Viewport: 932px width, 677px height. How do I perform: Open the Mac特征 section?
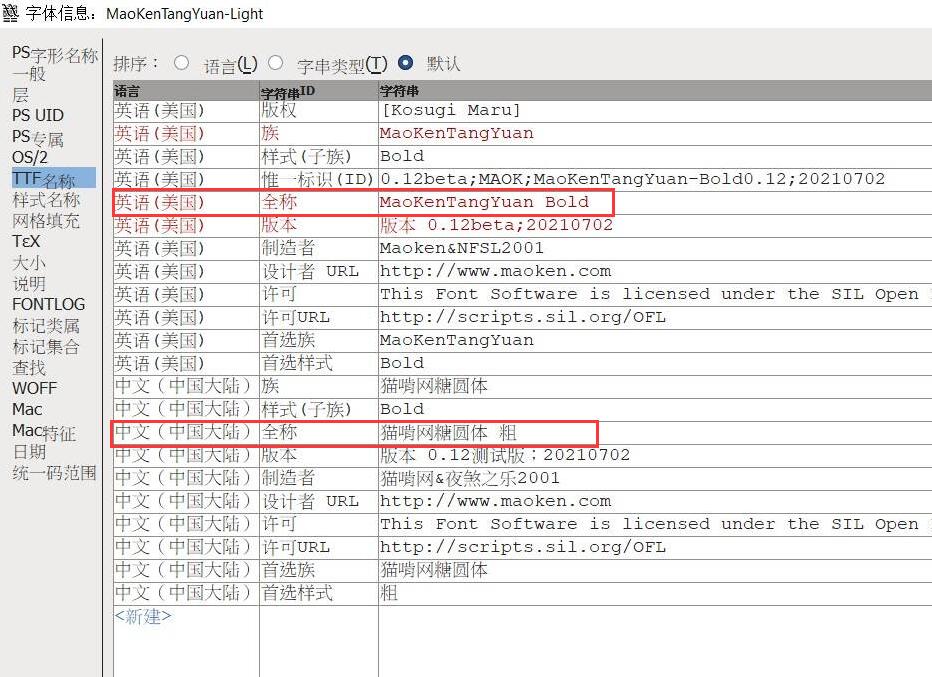(44, 431)
